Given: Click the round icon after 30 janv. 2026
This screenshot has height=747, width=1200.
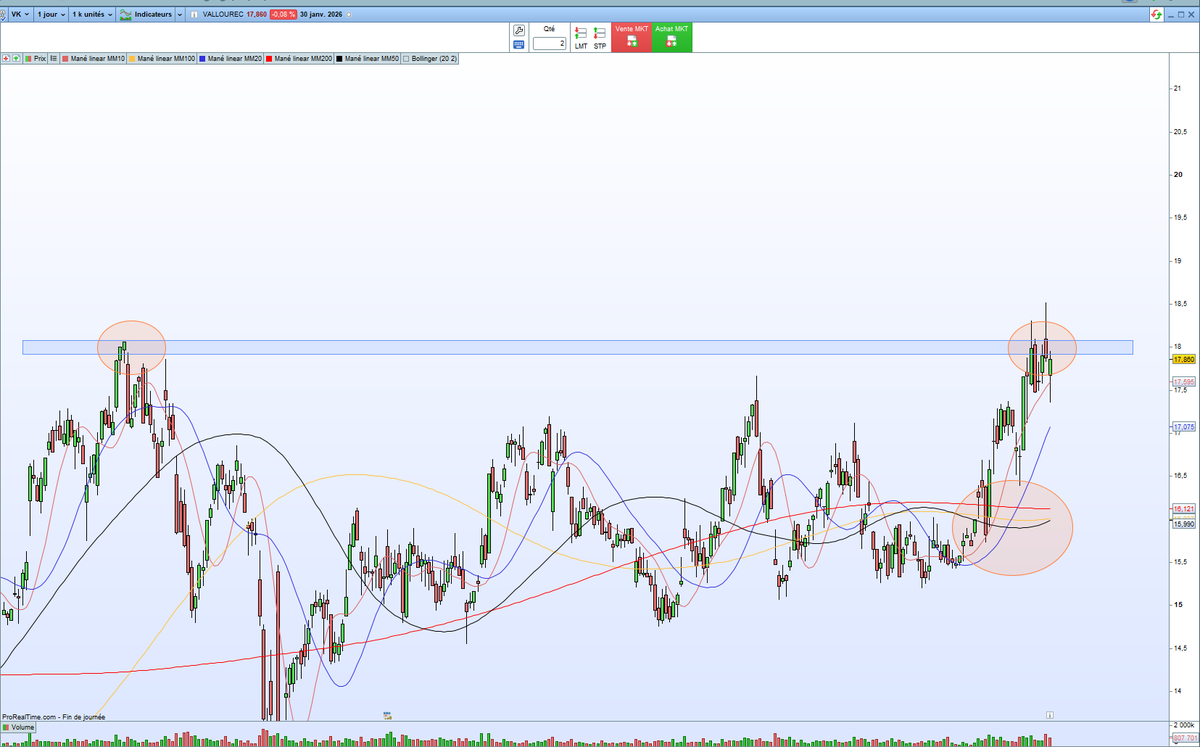Looking at the screenshot, I should pyautogui.click(x=348, y=15).
